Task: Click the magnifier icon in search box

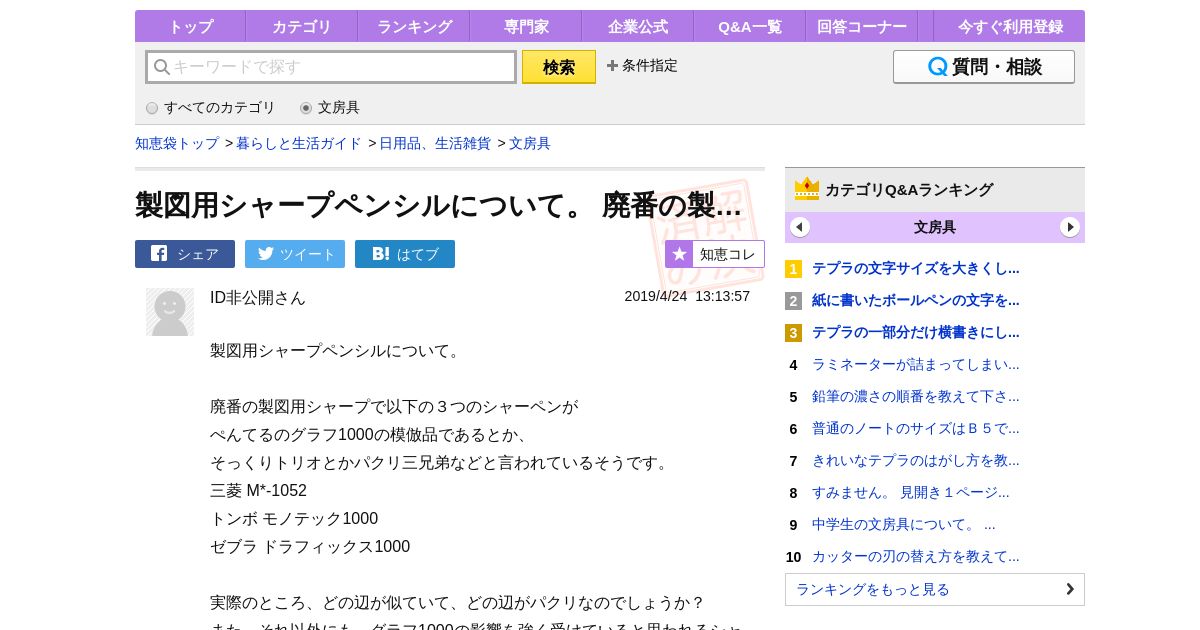Action: click(x=162, y=67)
